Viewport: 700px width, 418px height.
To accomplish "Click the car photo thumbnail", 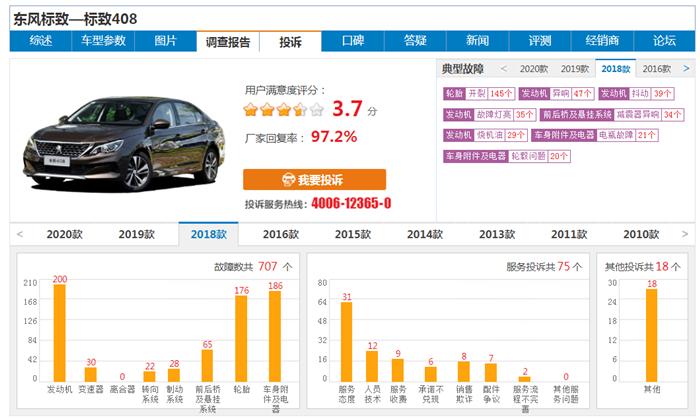I will pos(124,143).
